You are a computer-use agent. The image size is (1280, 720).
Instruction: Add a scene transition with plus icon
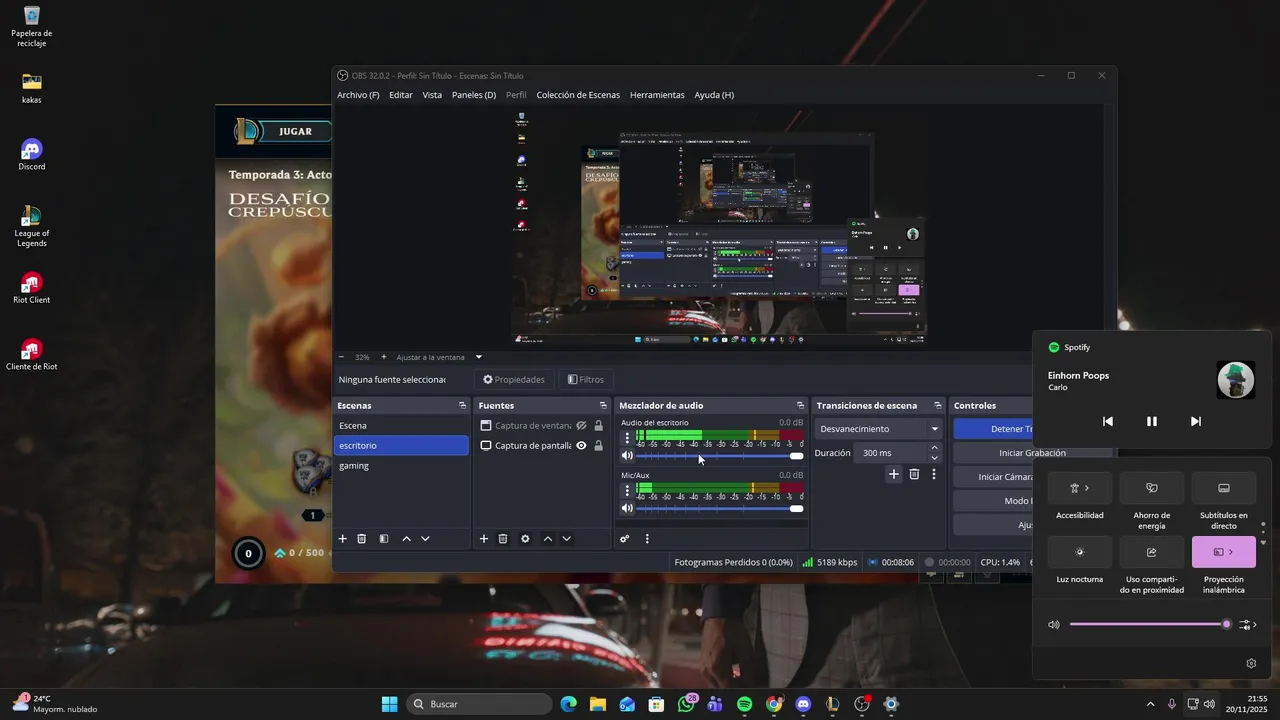pos(894,474)
